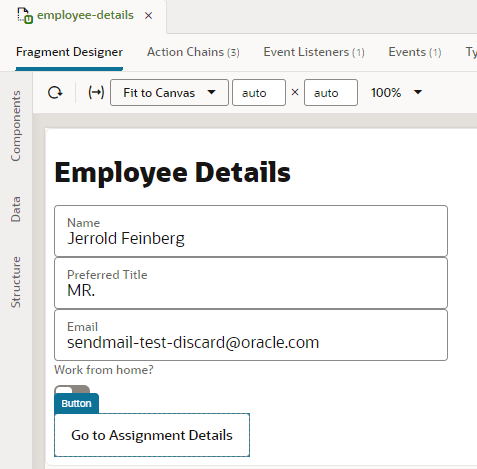The height and width of the screenshot is (469, 477).
Task: Click the multiply sign between the auto size fields
Action: (295, 92)
